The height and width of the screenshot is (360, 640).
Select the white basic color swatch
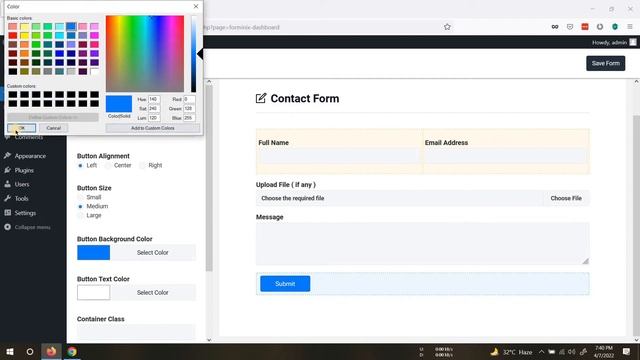pos(94,71)
